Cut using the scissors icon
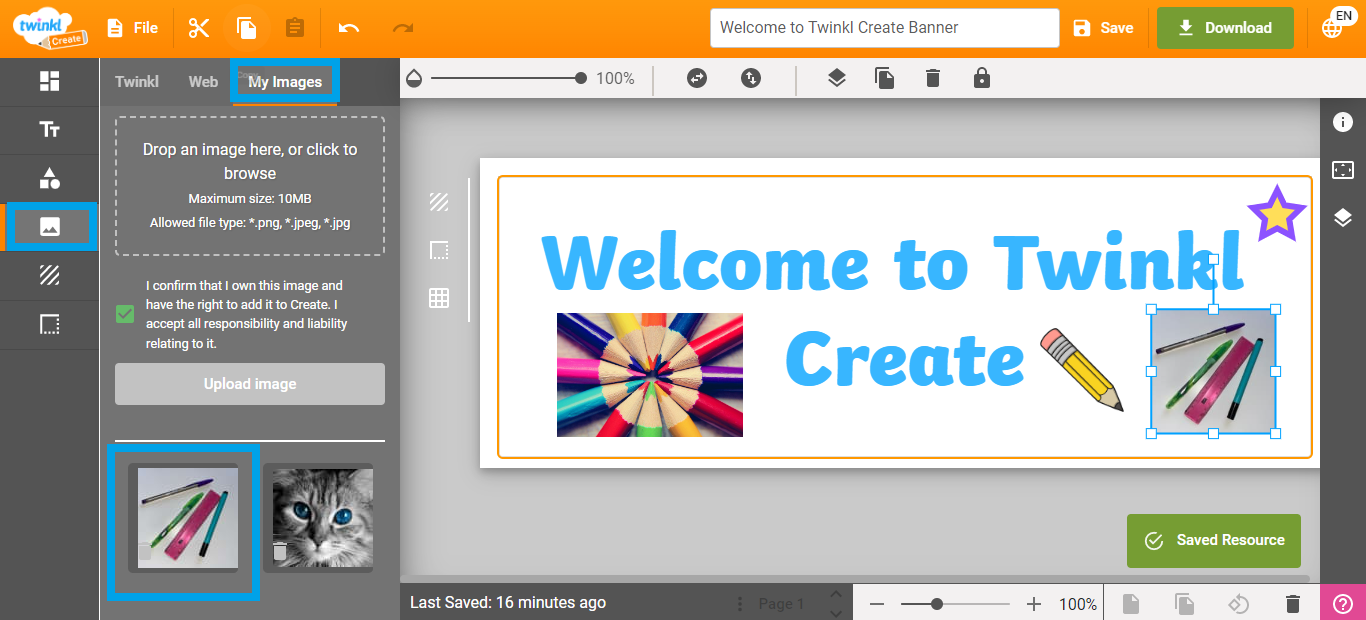Viewport: 1366px width, 620px height. click(x=199, y=27)
